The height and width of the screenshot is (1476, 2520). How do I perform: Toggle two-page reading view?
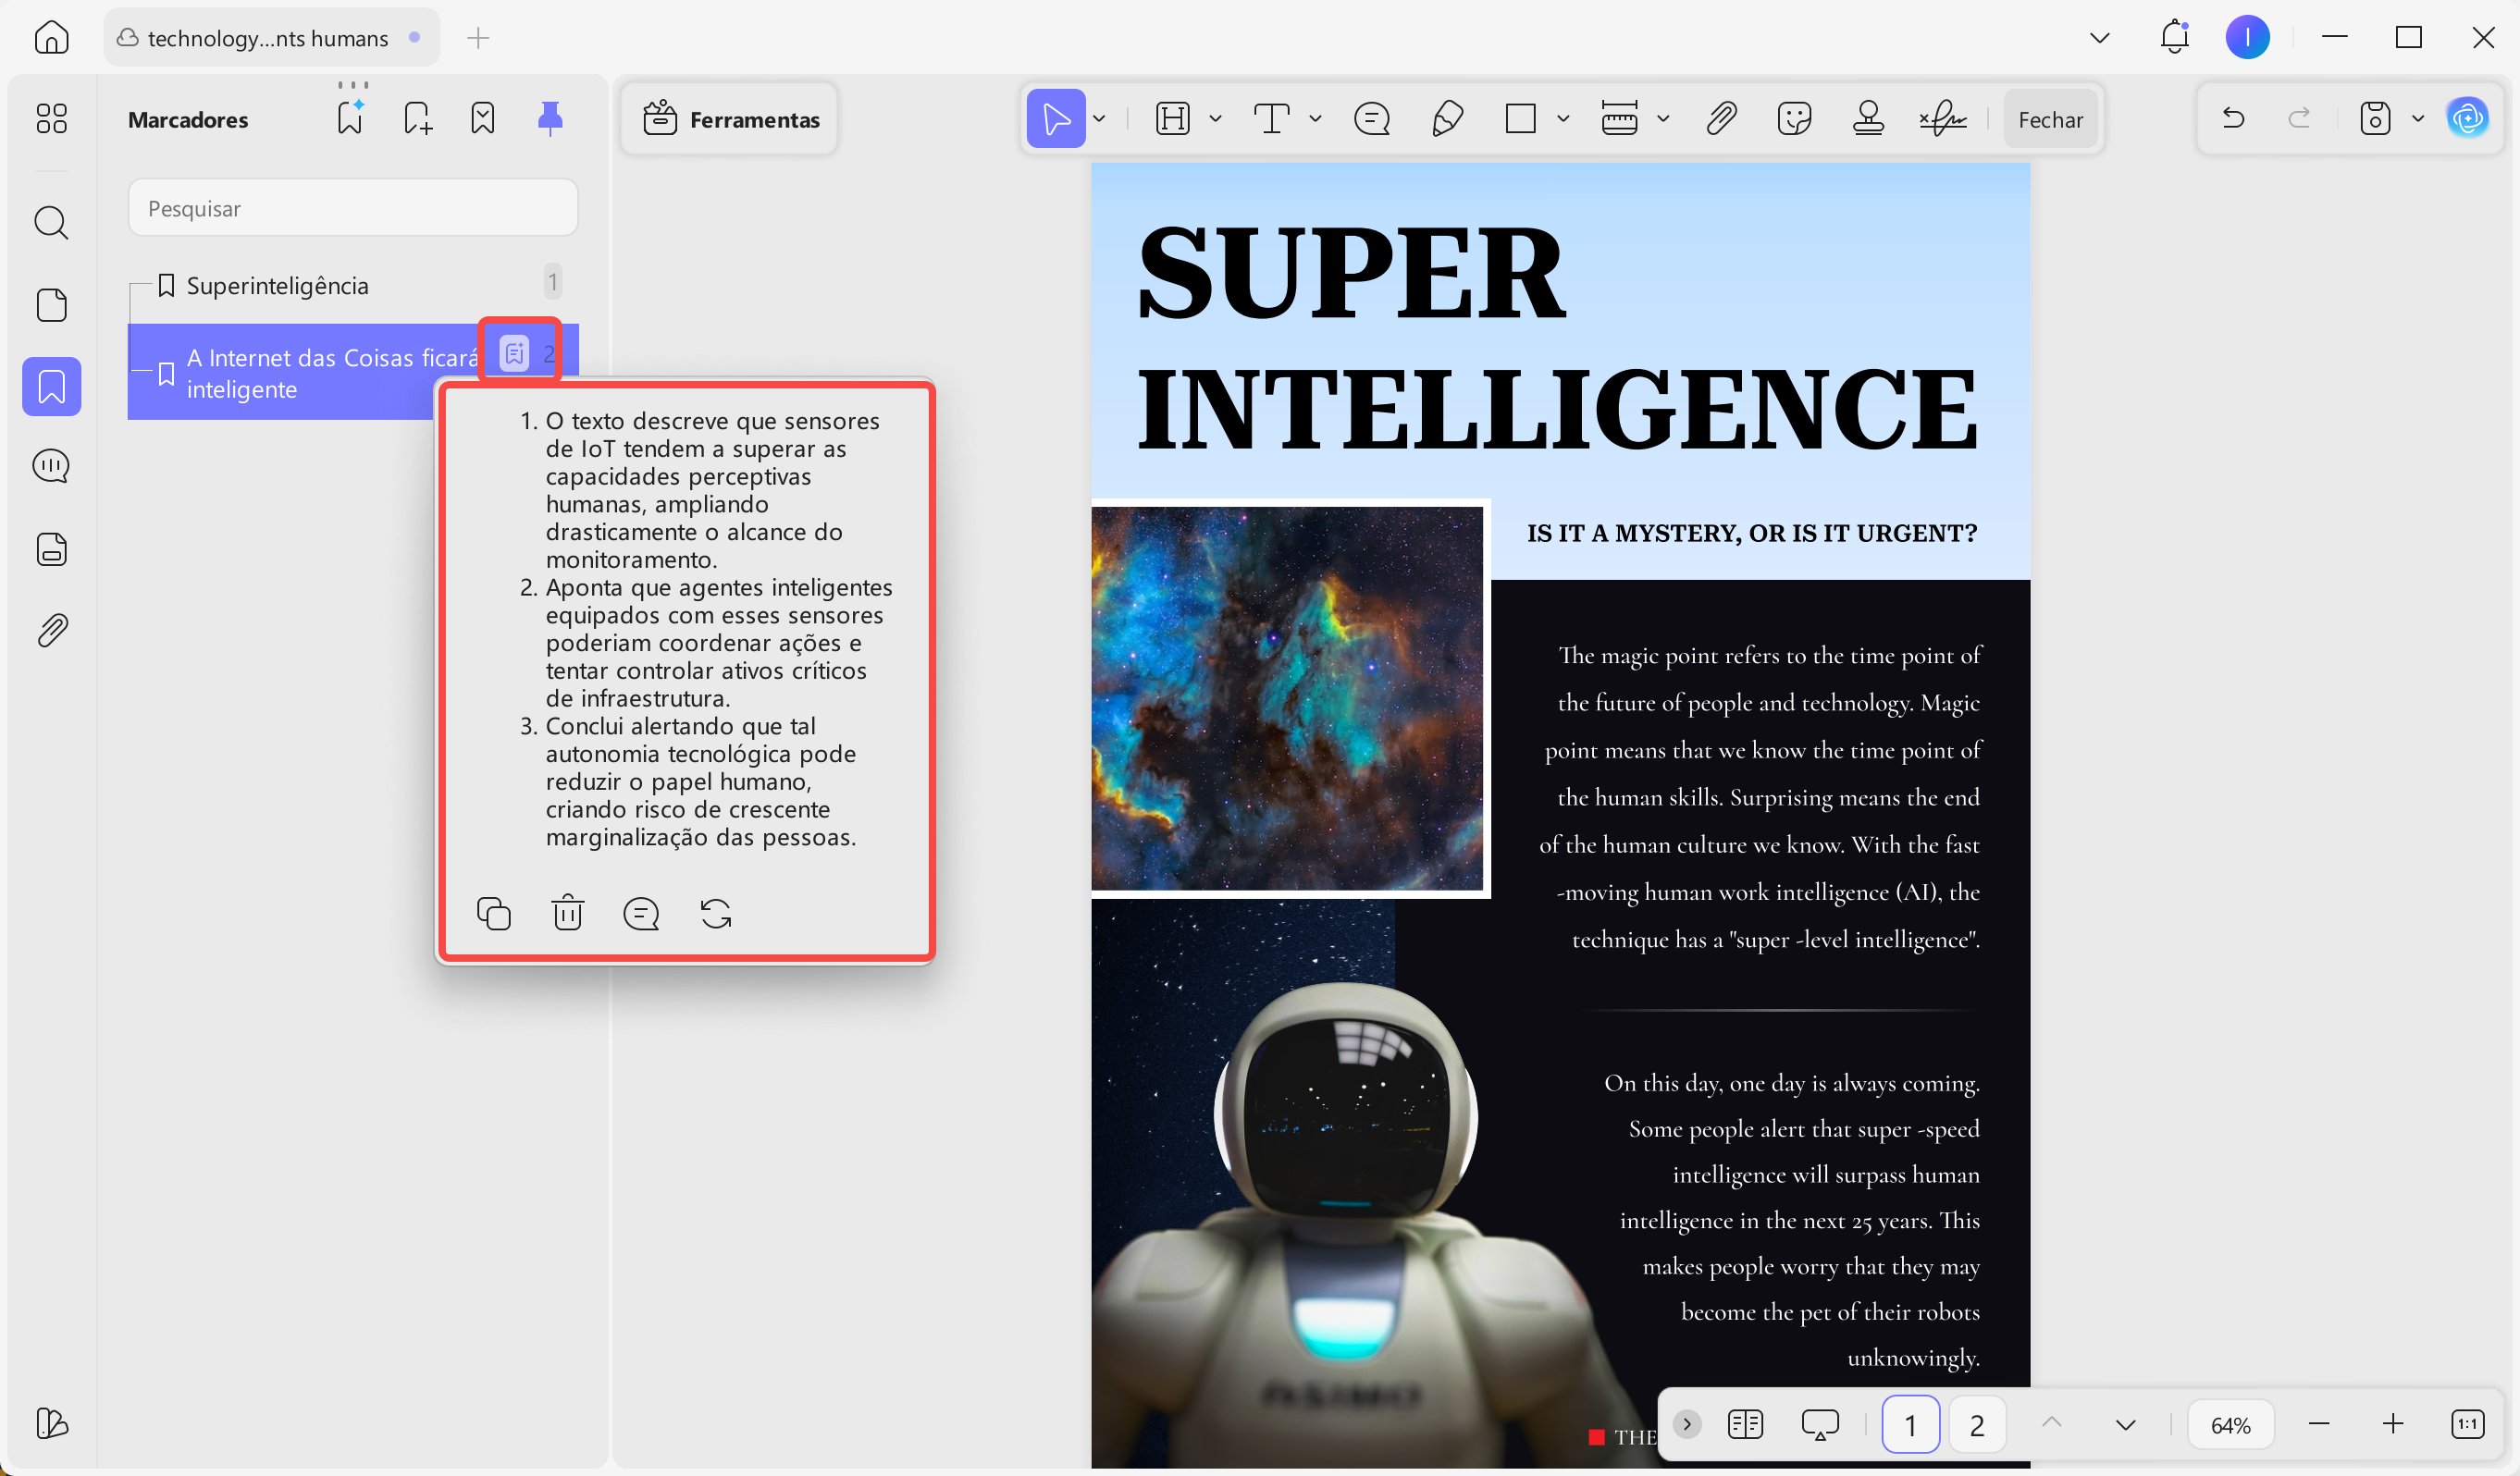point(1745,1424)
